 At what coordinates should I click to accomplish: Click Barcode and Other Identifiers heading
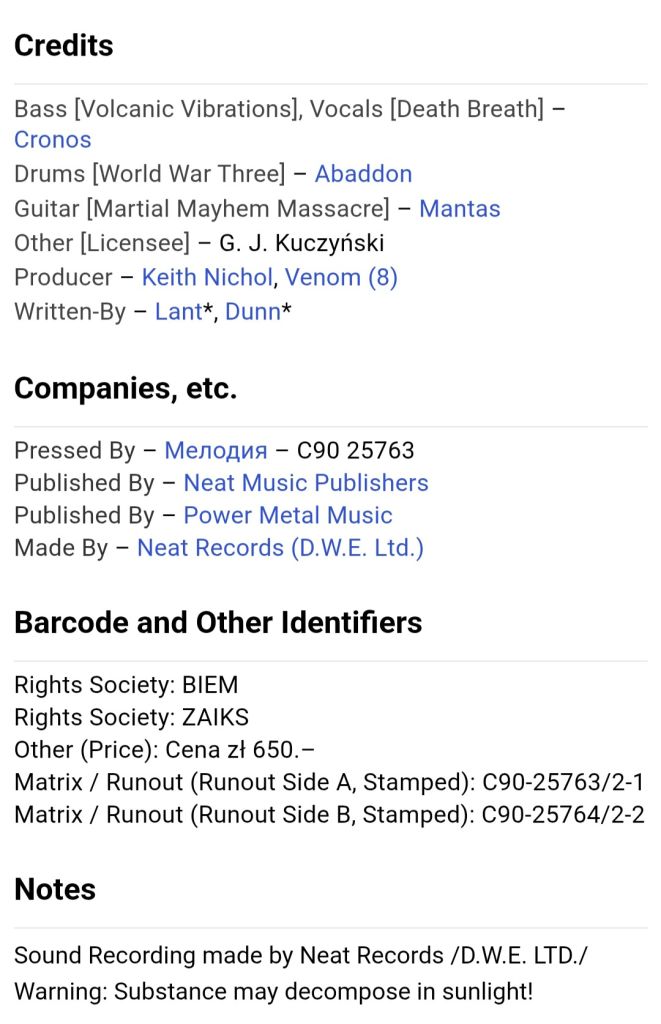(218, 622)
